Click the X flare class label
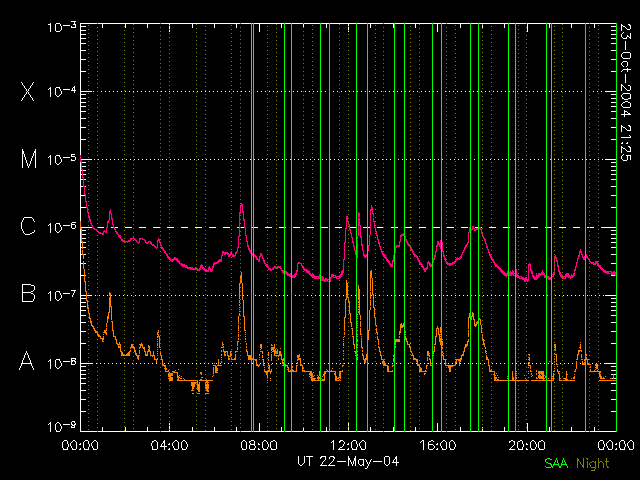The image size is (640, 480). click(27, 91)
